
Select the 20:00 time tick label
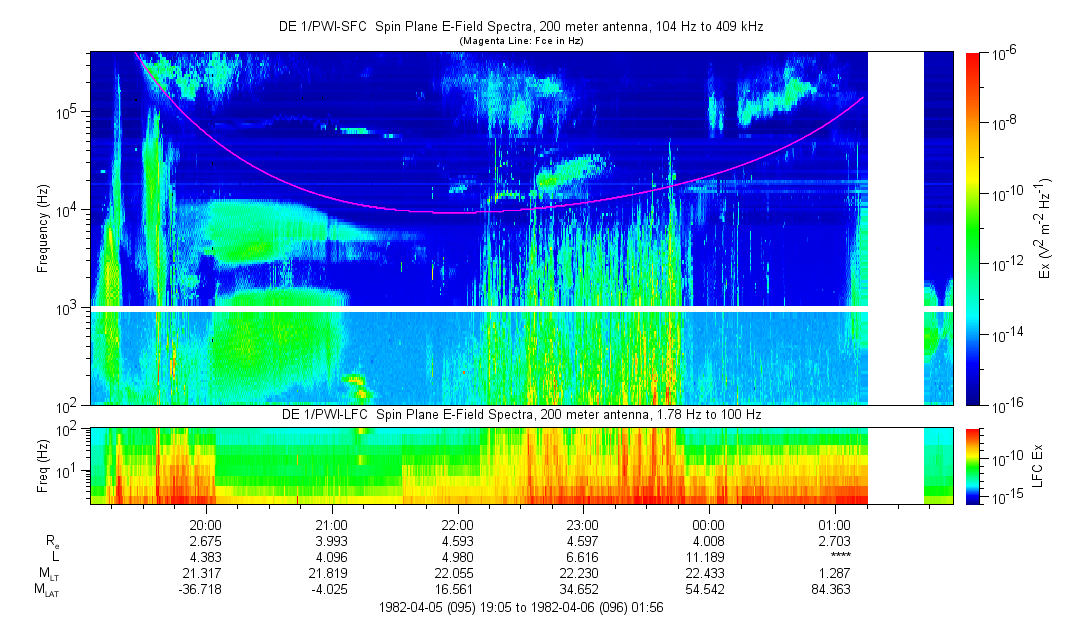[x=205, y=524]
